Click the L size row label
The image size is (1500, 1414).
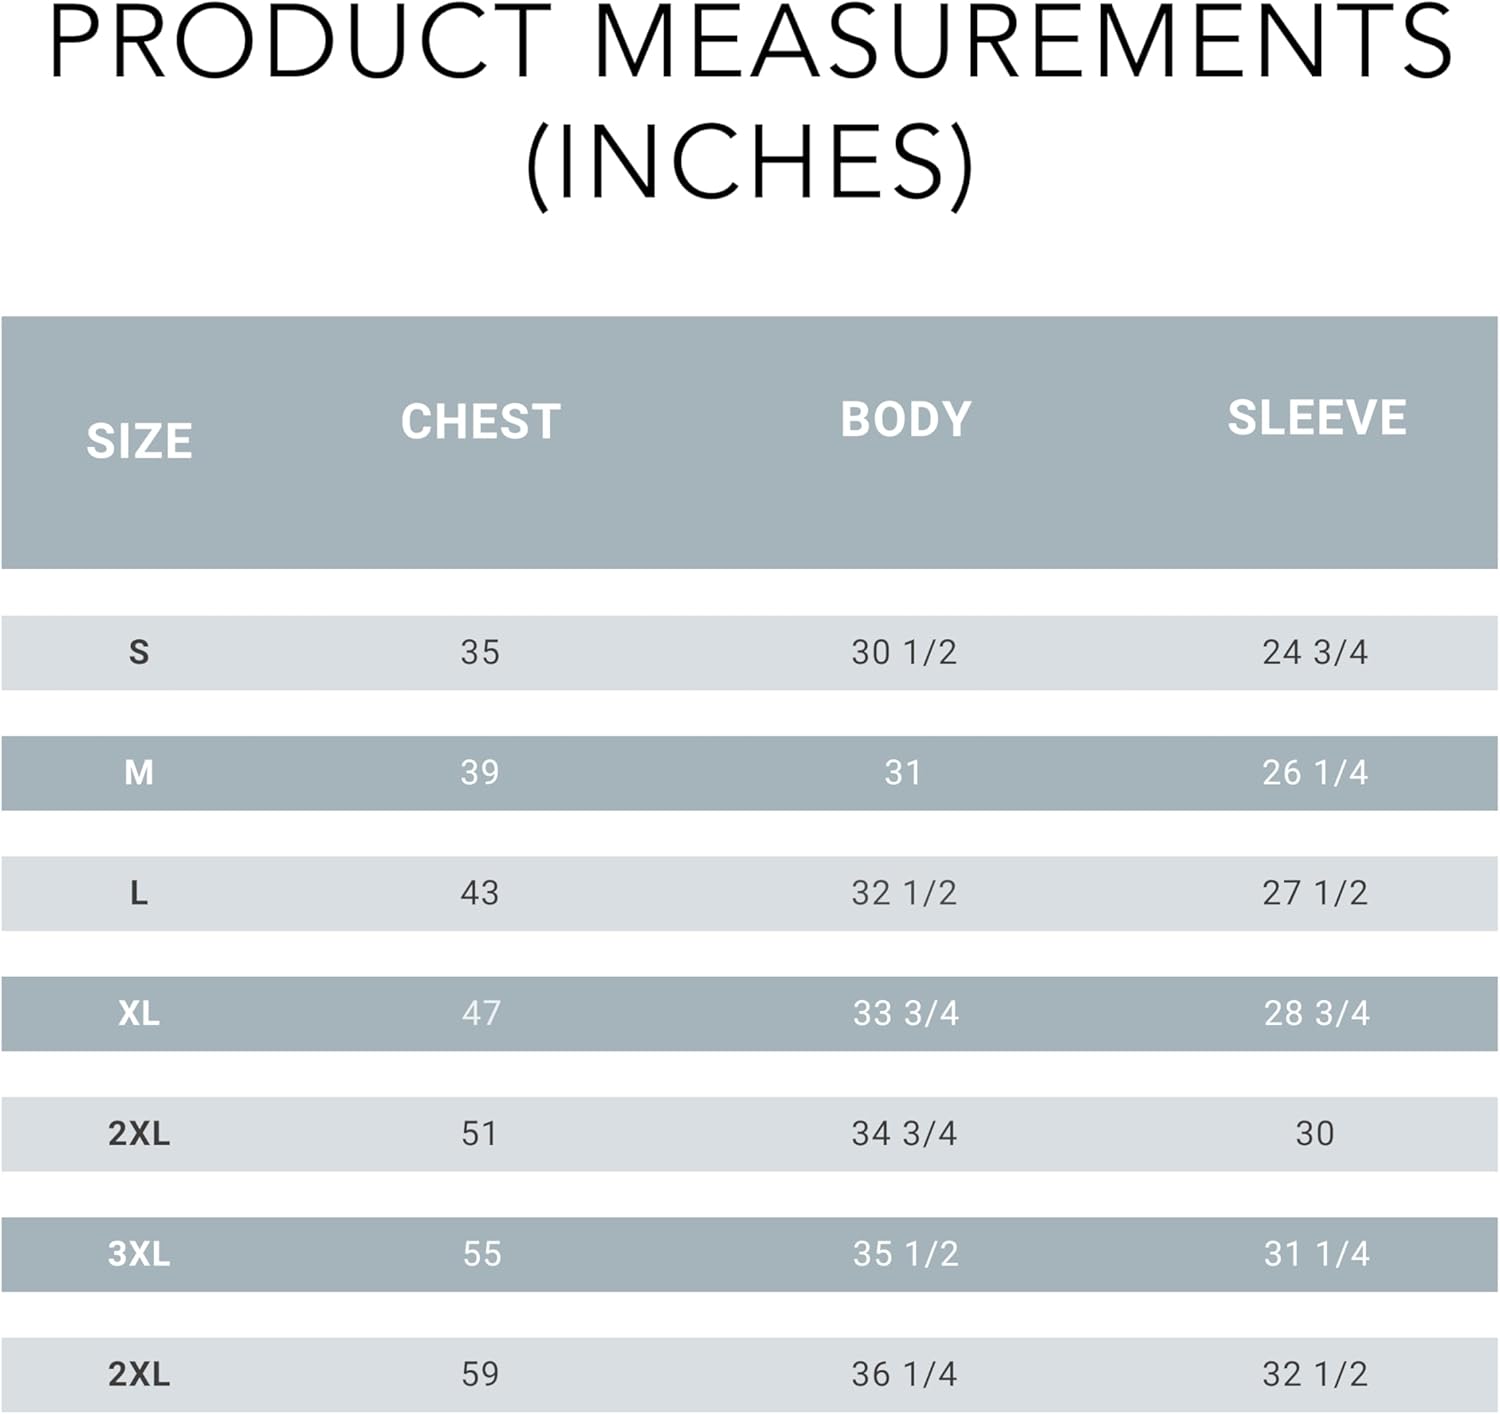click(139, 892)
